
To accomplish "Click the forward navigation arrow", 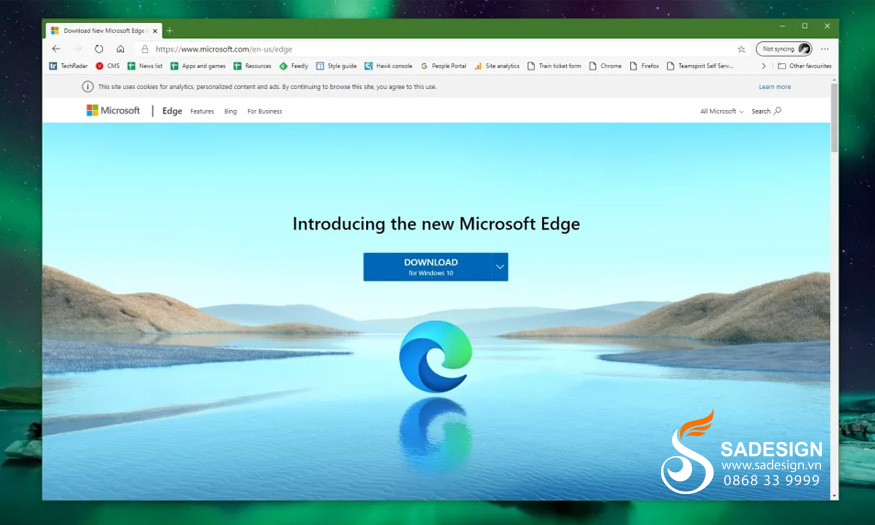I will (x=78, y=49).
